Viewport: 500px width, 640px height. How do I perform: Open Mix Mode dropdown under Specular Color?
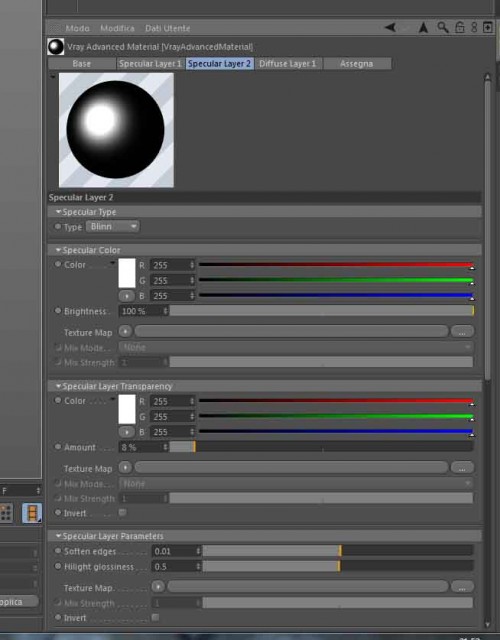point(296,347)
